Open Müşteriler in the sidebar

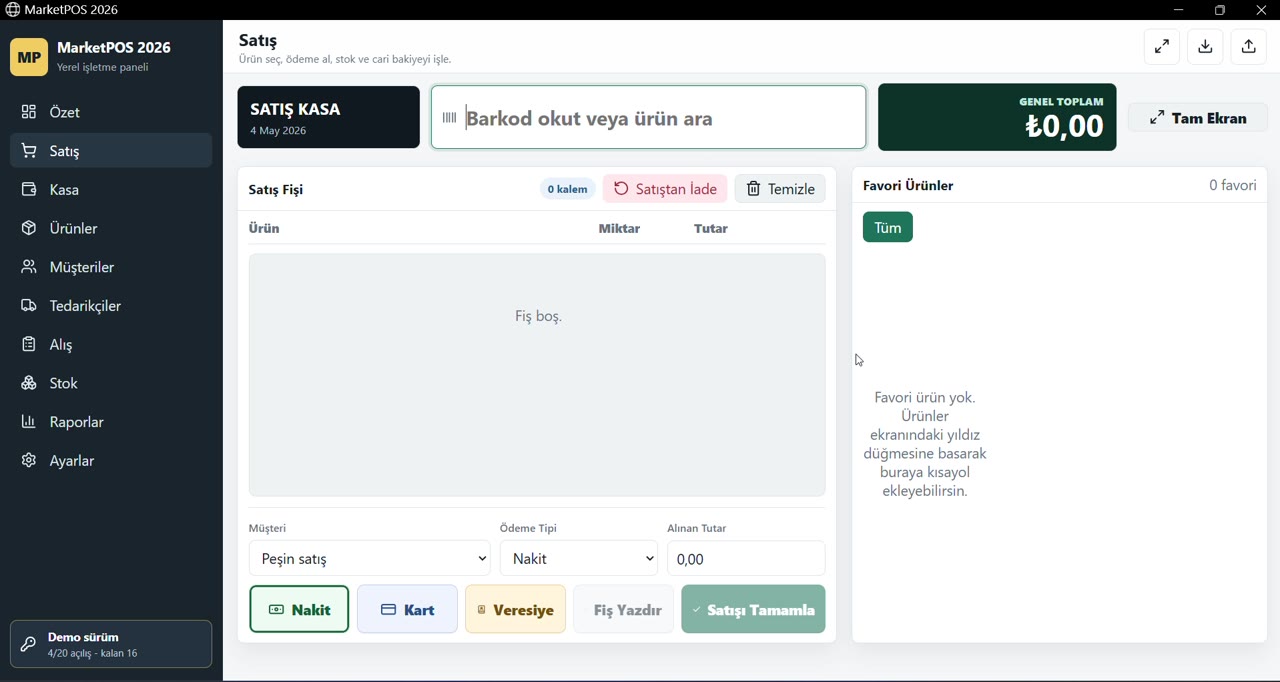[x=111, y=267]
